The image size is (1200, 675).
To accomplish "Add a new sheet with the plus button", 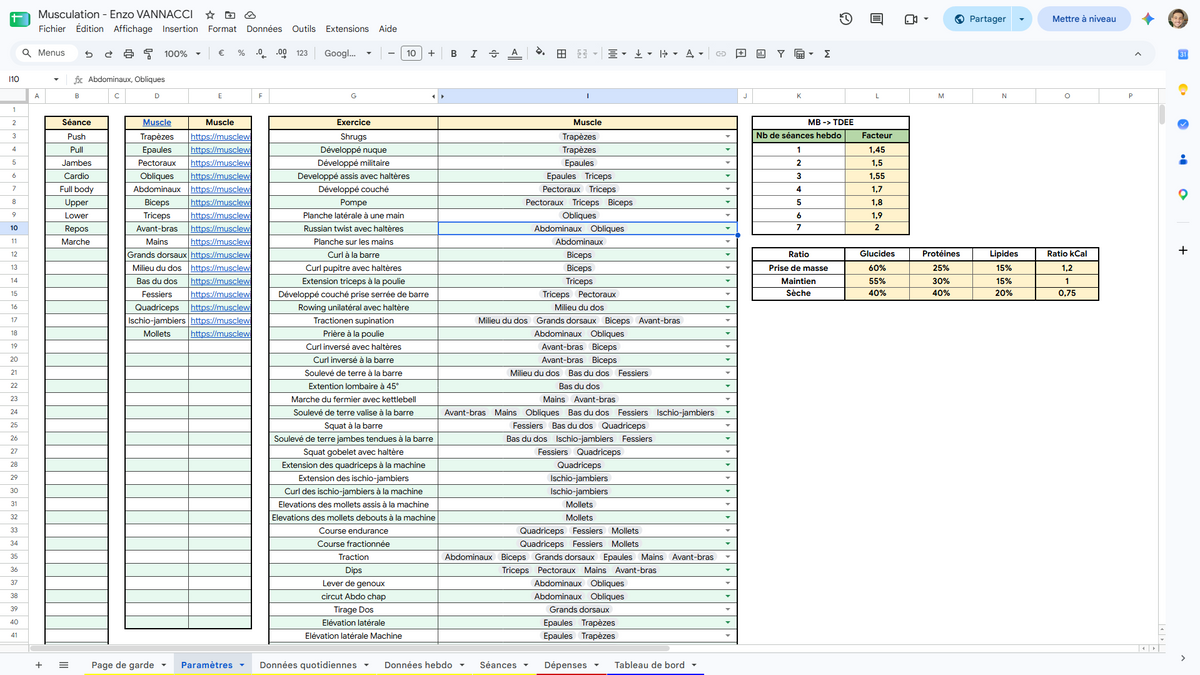I will (x=39, y=665).
